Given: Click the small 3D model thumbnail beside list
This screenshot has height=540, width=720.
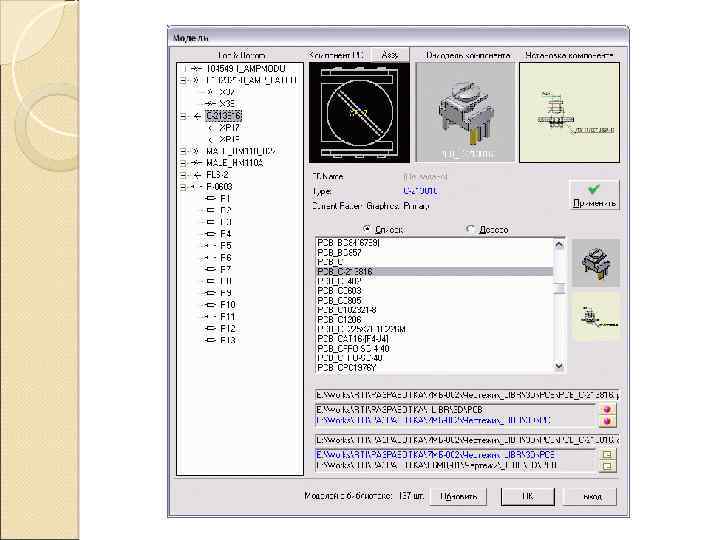Looking at the screenshot, I should 595,263.
